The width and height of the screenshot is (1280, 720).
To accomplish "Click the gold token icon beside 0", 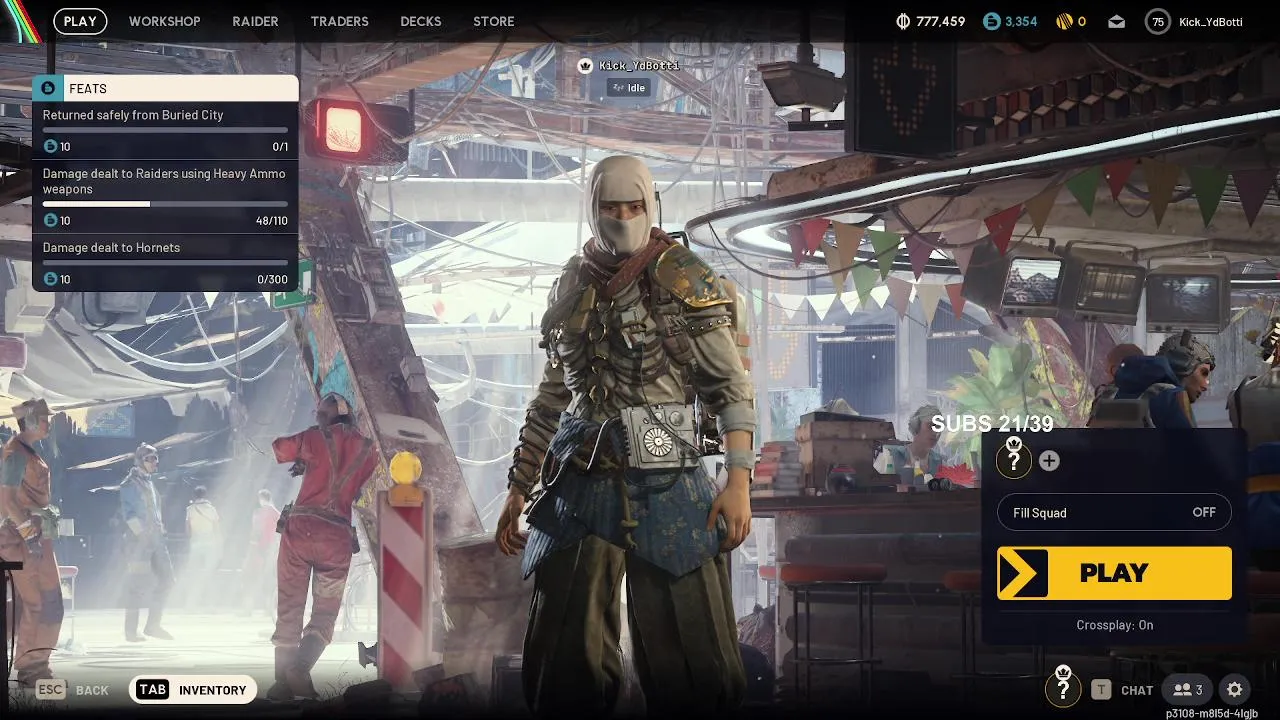I will [x=1065, y=21].
